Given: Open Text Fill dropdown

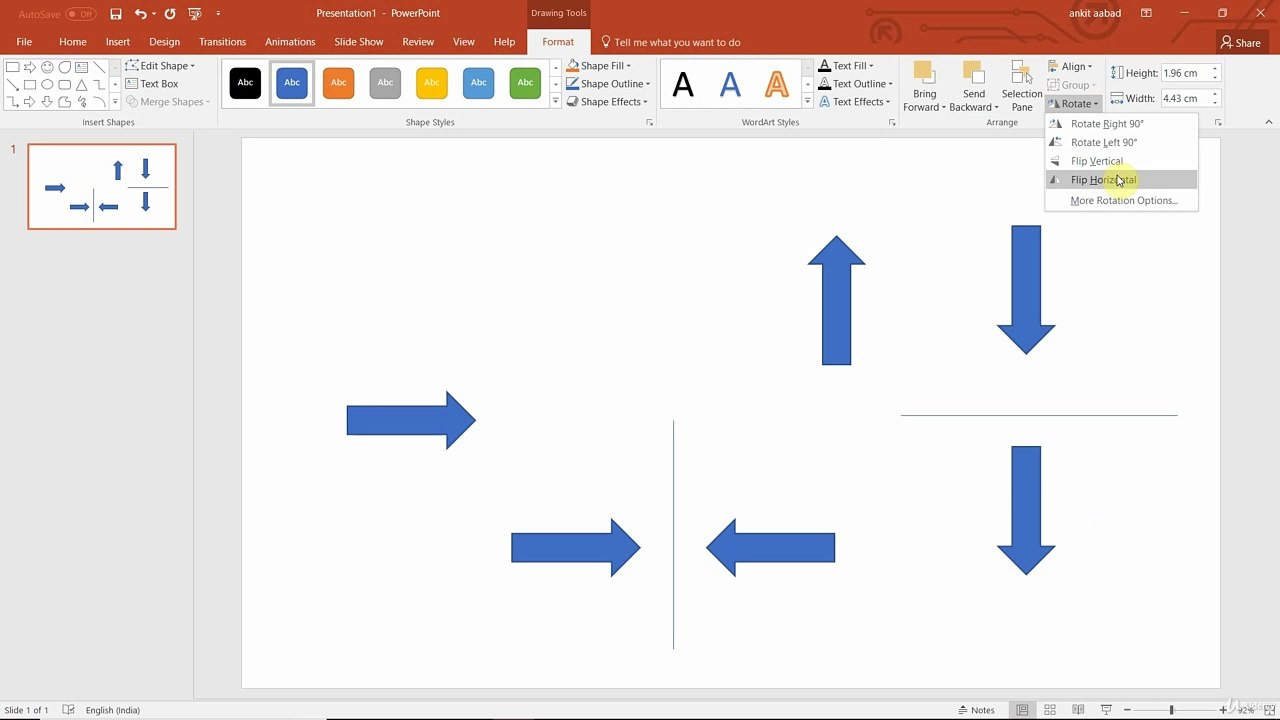Looking at the screenshot, I should (846, 66).
